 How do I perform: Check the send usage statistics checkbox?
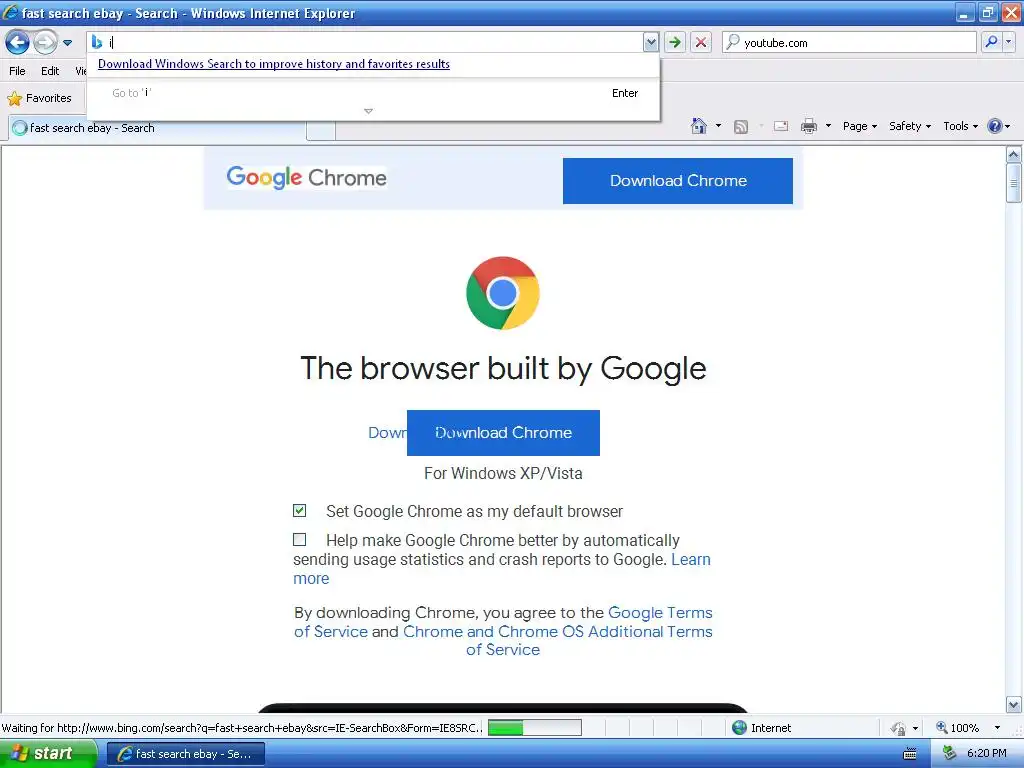point(300,539)
